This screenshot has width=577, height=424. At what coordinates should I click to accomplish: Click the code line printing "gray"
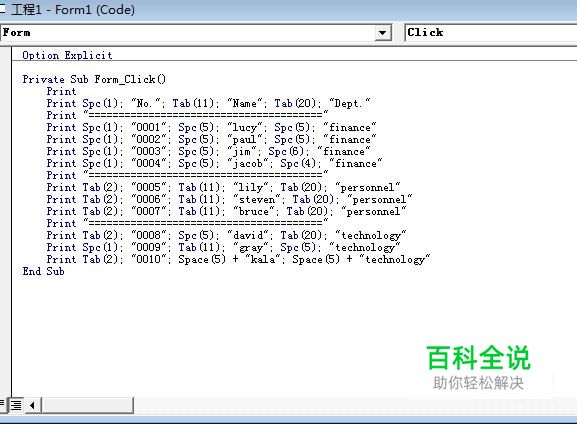[x=223, y=247]
